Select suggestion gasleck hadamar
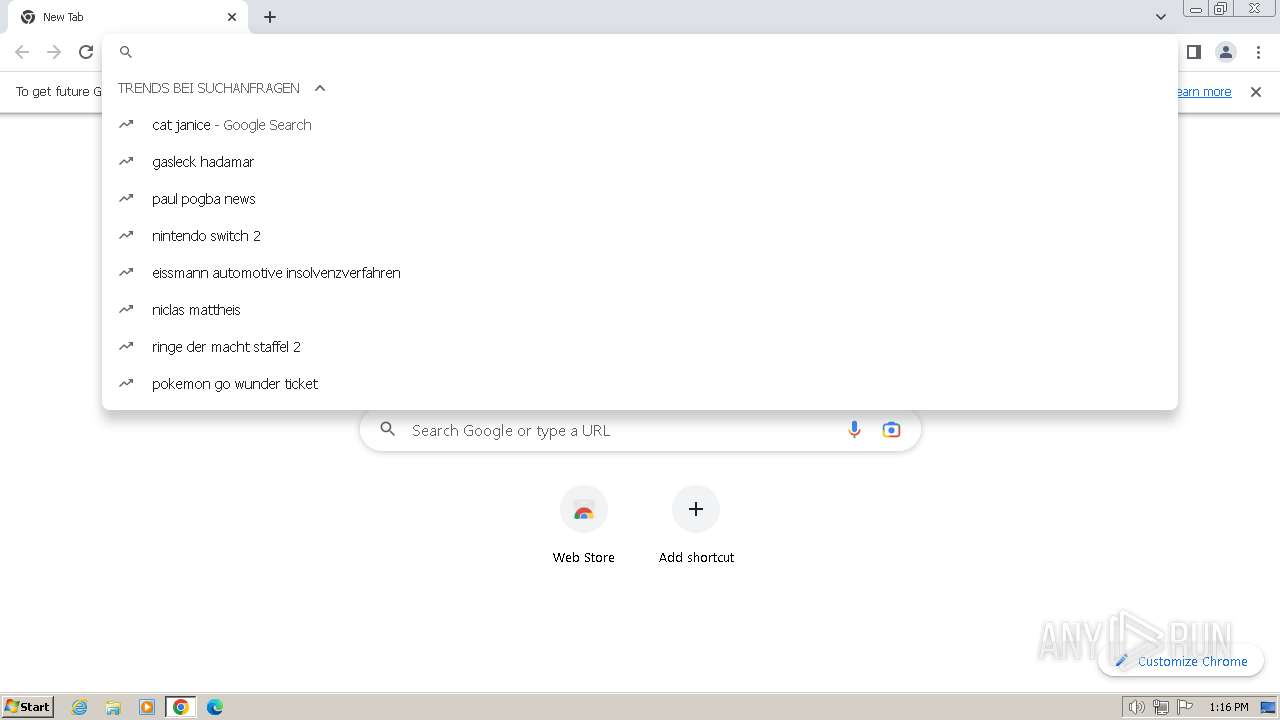This screenshot has width=1280, height=720. tap(640, 162)
